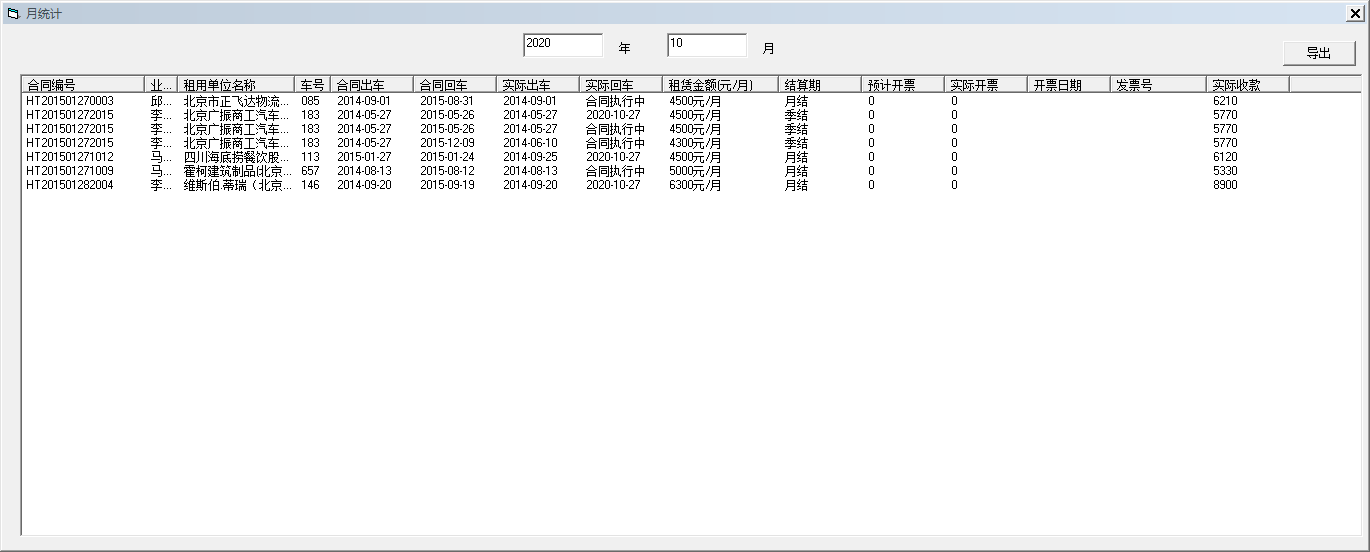This screenshot has height=552, width=1370.
Task: Click the 导出 export button
Action: 1319,54
